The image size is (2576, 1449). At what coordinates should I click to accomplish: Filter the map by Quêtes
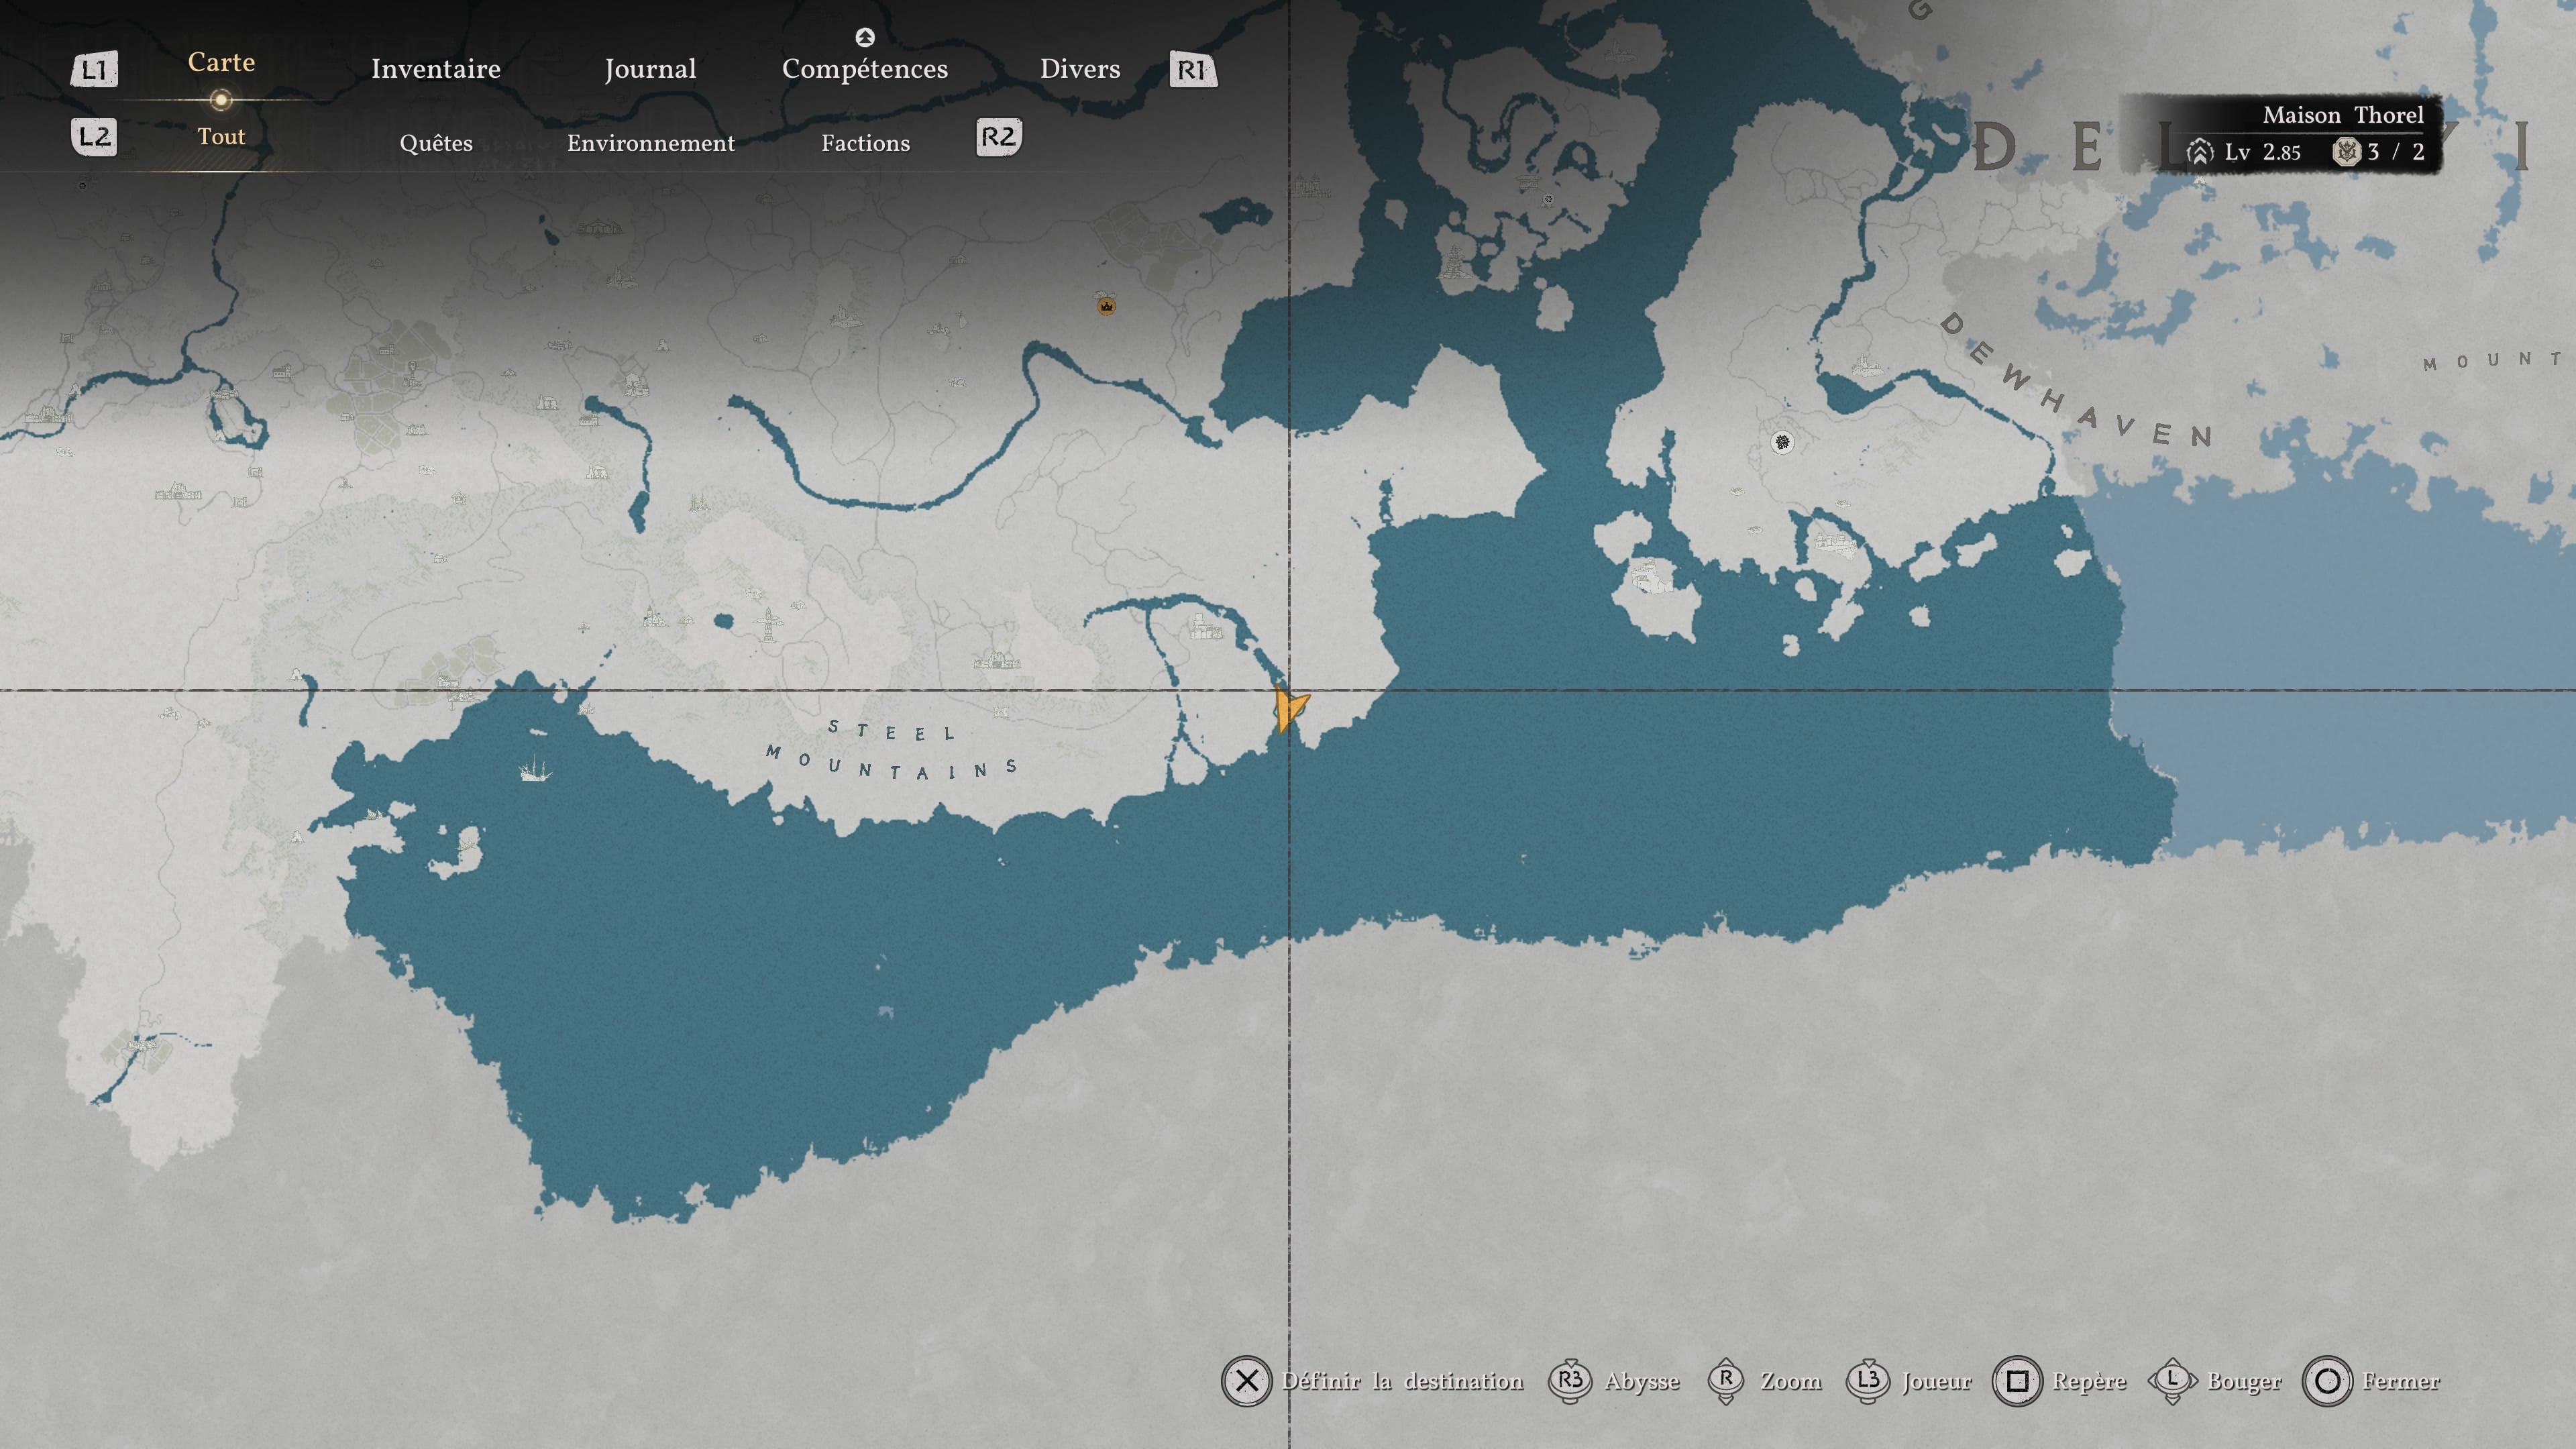[x=436, y=143]
